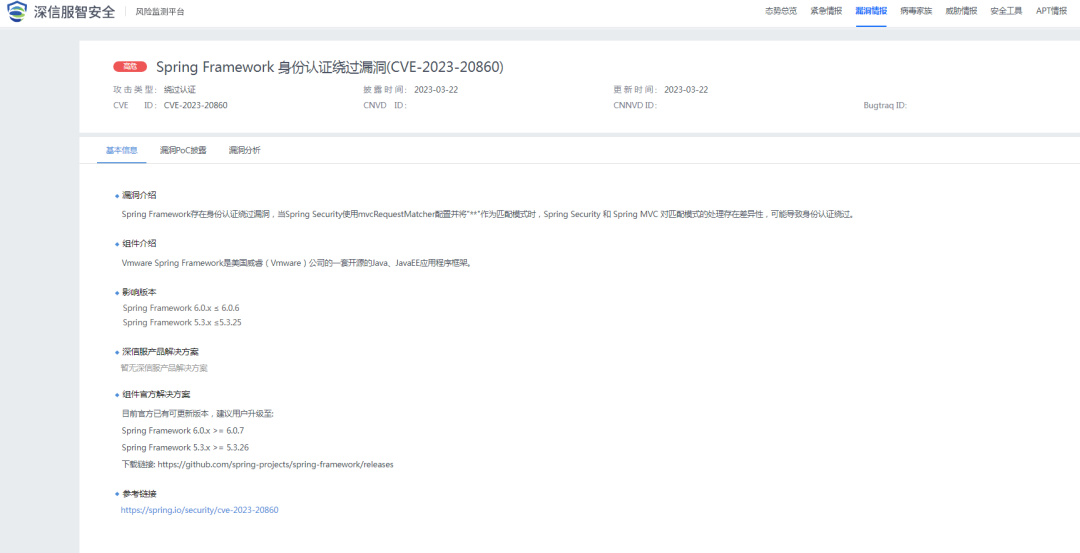This screenshot has height=553, width=1080.
Task: Open APT情报 in top navigation
Action: point(1051,11)
